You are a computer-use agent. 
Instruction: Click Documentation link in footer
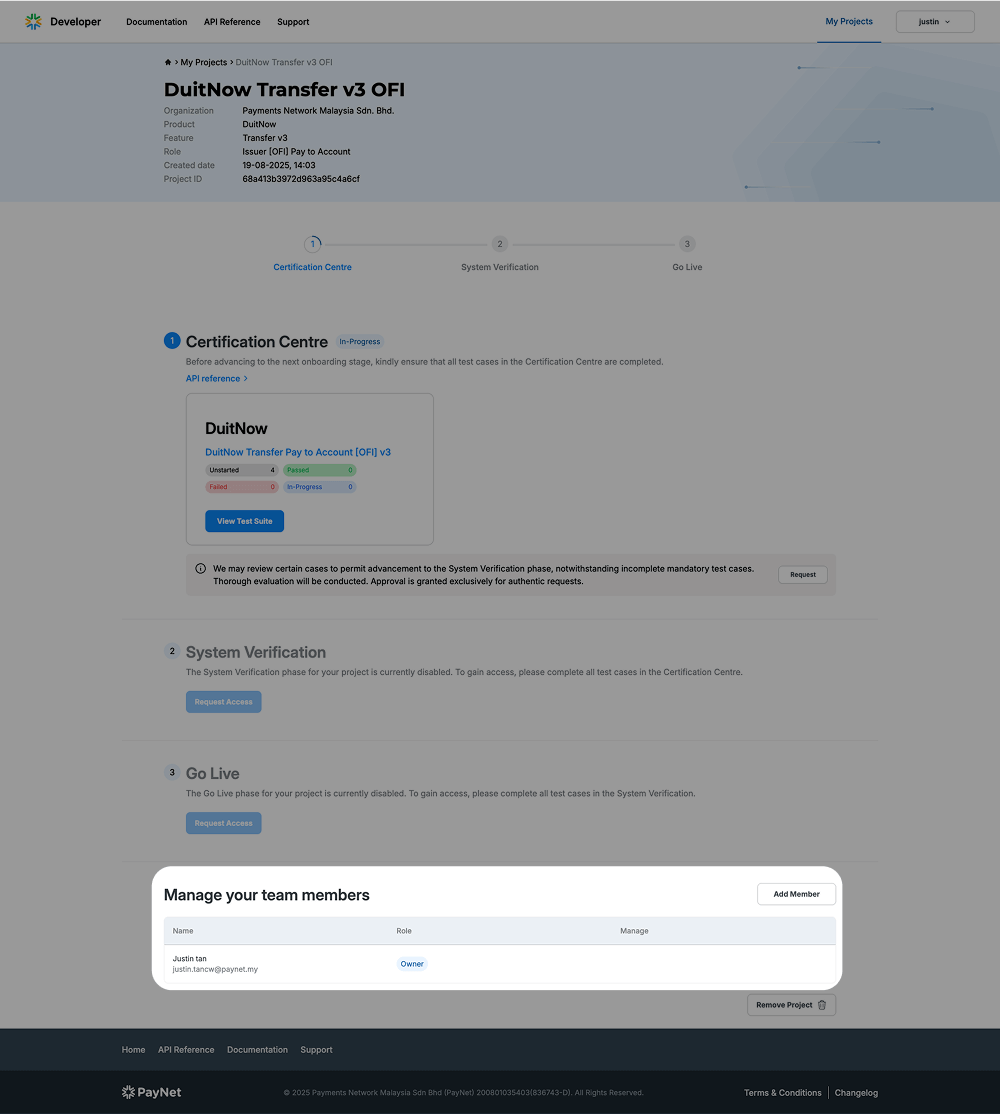pyautogui.click(x=258, y=1050)
